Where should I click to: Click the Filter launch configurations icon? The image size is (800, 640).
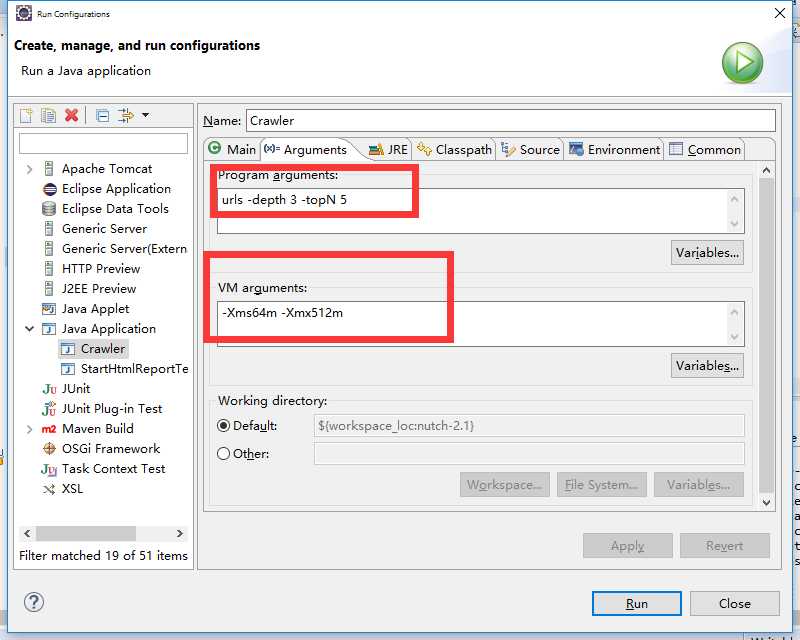126,115
